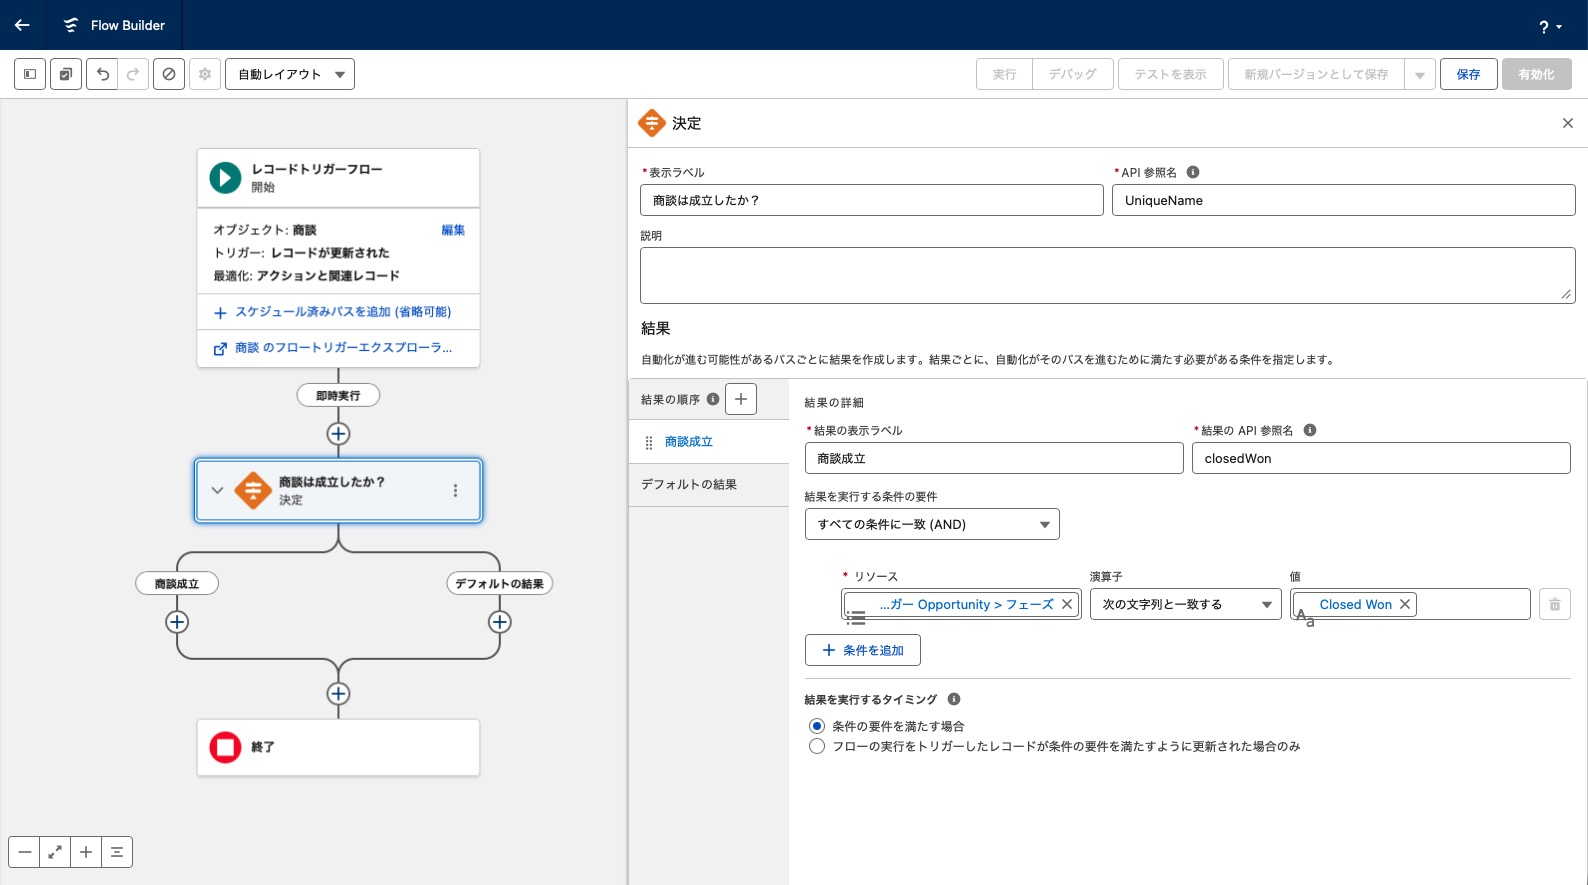Open flow settings gear icon
Viewport: 1588px width, 885px height.
[205, 74]
